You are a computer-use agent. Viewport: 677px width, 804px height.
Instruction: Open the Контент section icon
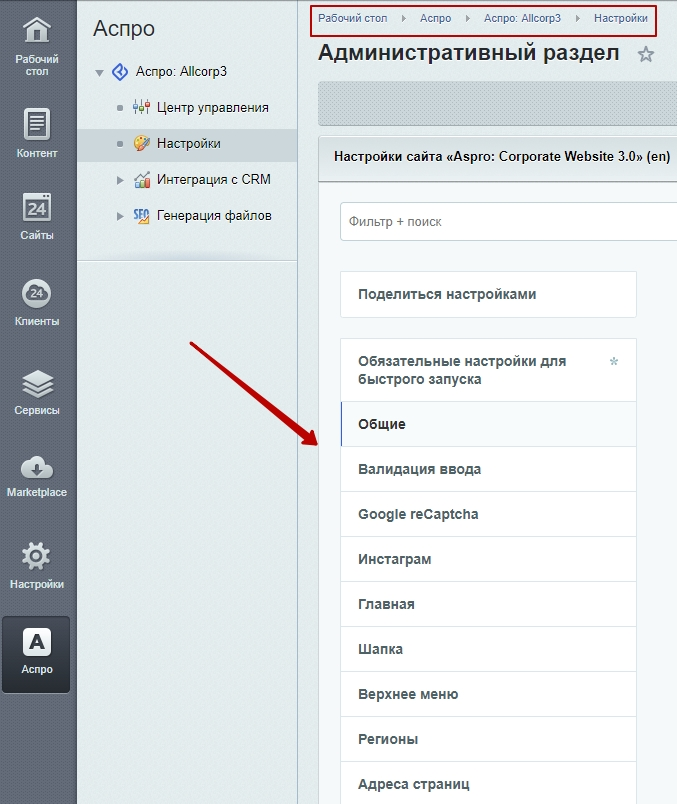36,124
